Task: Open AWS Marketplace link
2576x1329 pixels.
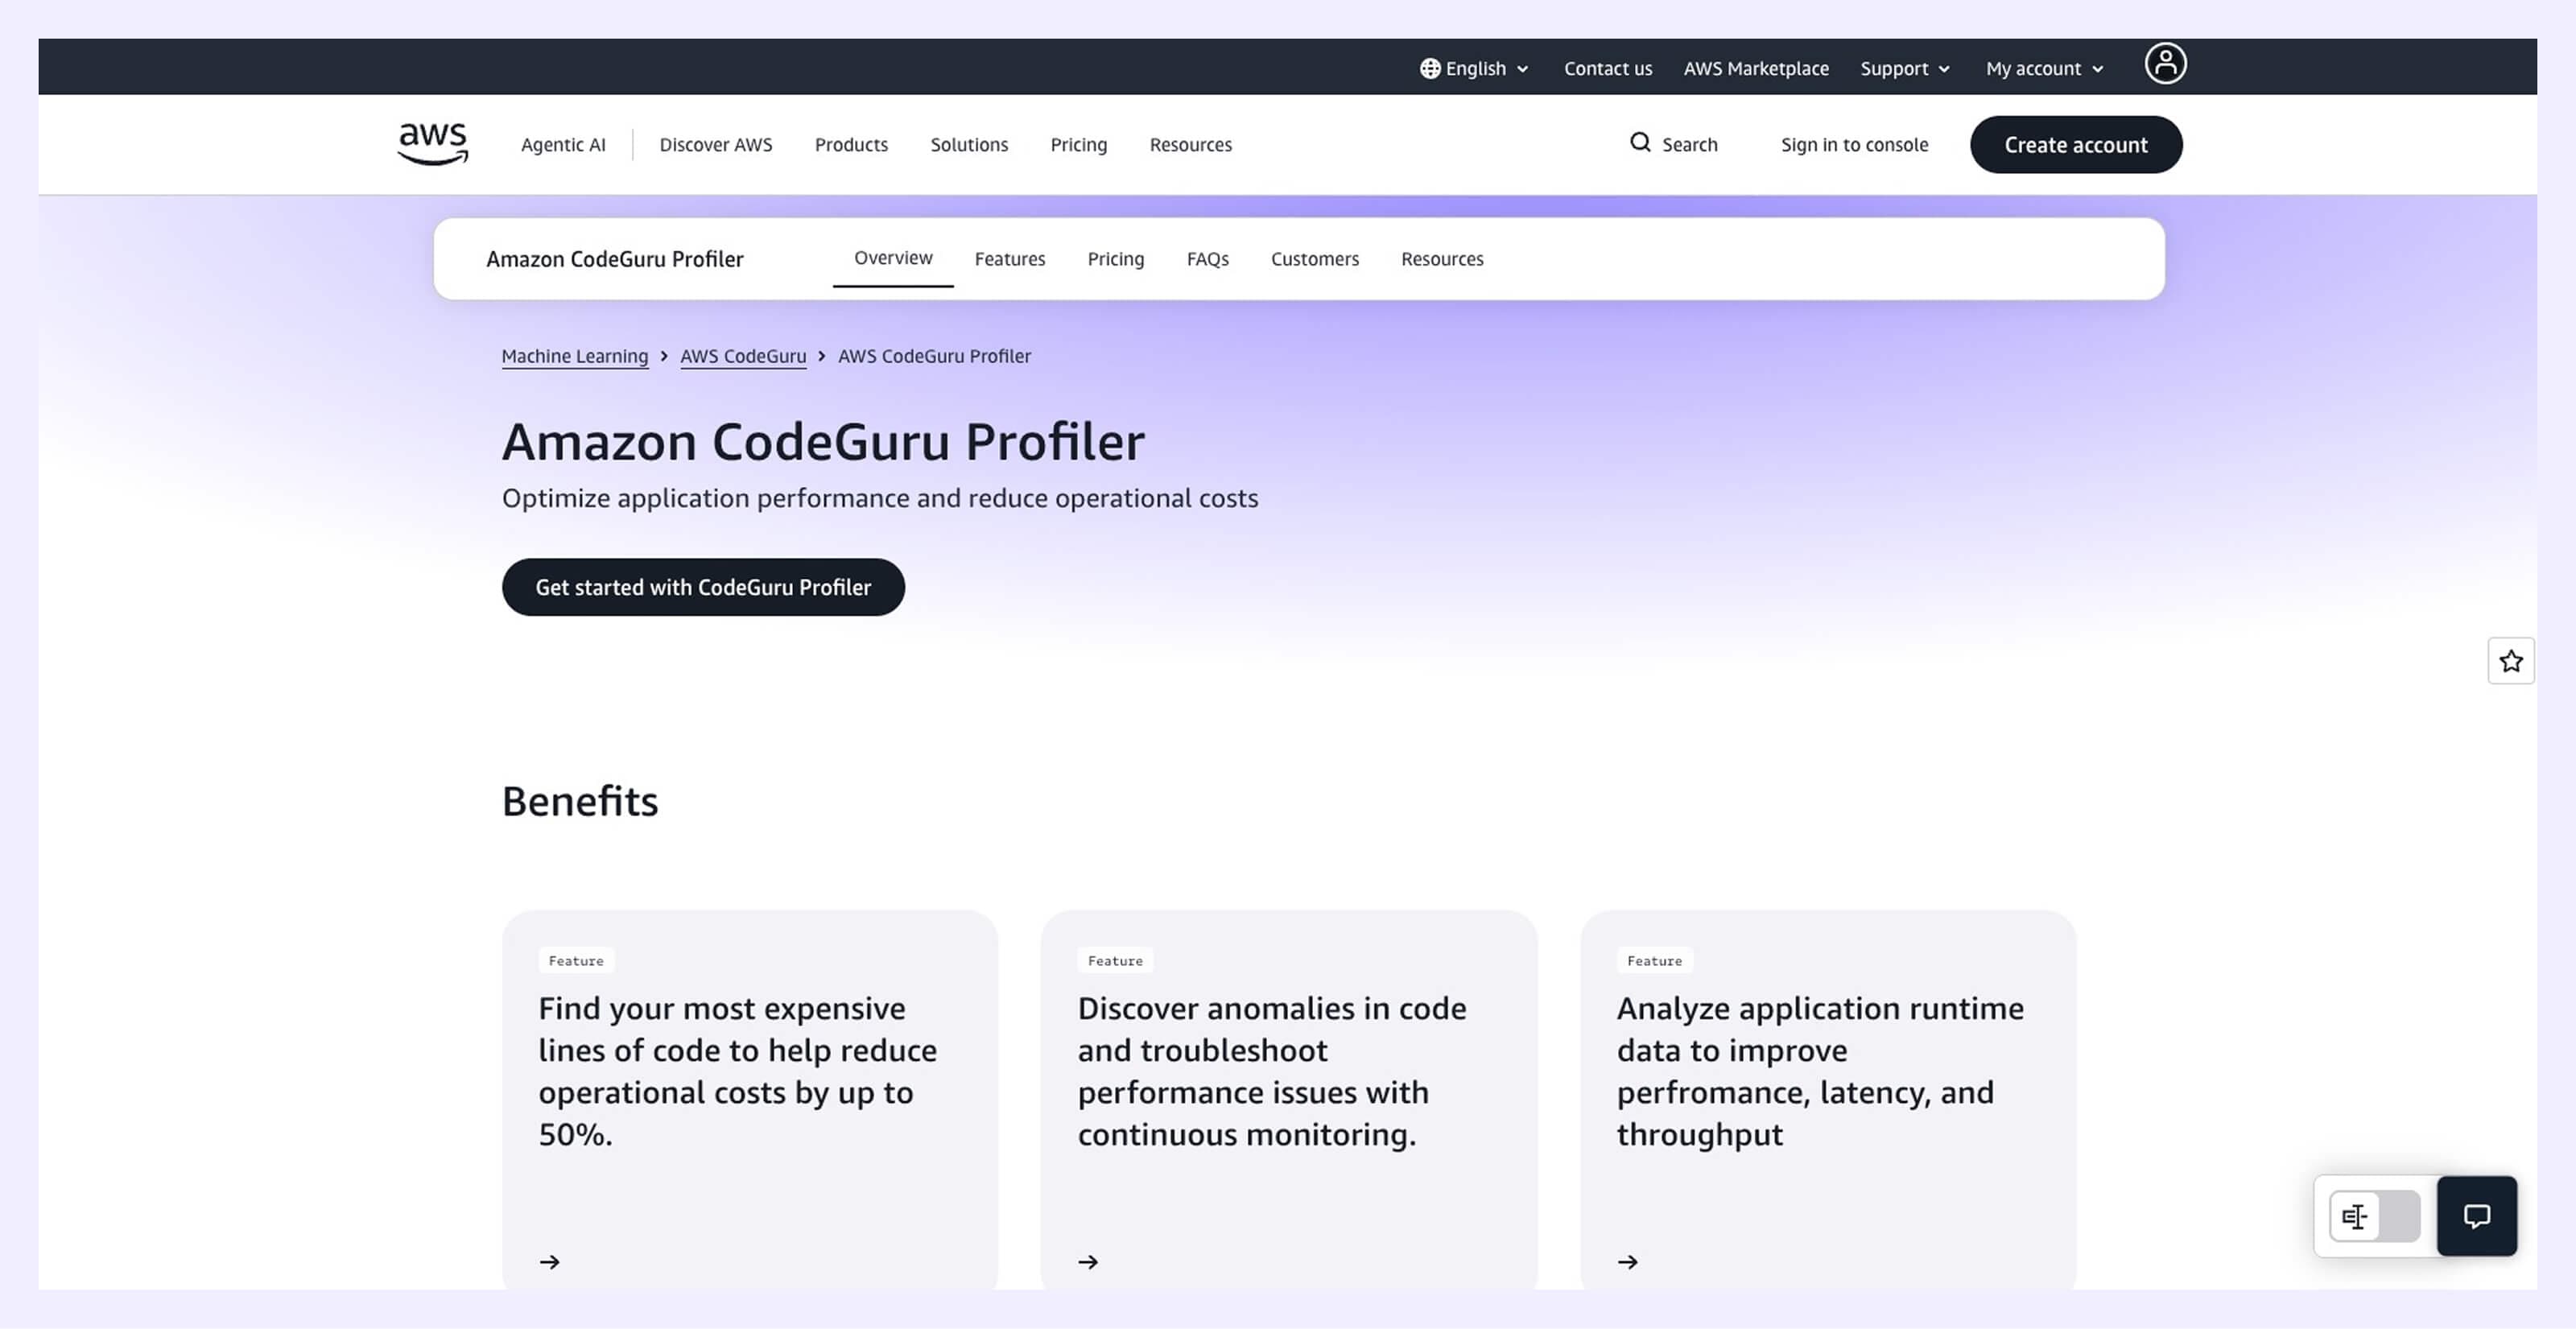Action: pyautogui.click(x=1756, y=68)
